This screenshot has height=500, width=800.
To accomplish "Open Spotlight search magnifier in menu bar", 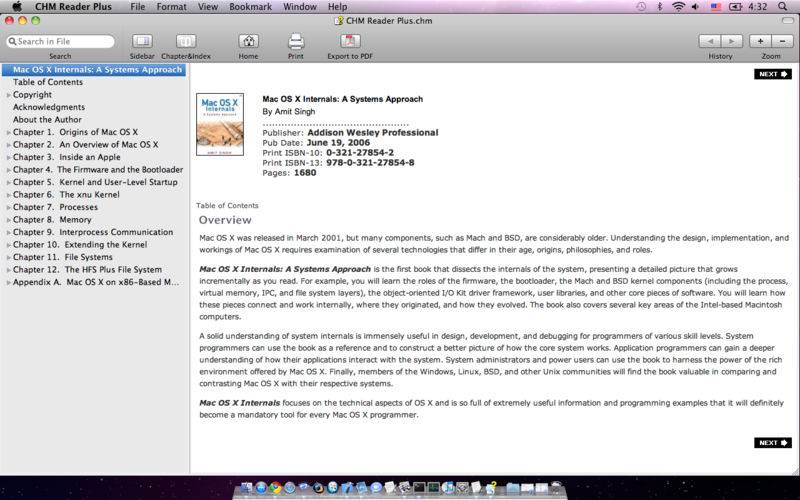I will pyautogui.click(x=782, y=7).
